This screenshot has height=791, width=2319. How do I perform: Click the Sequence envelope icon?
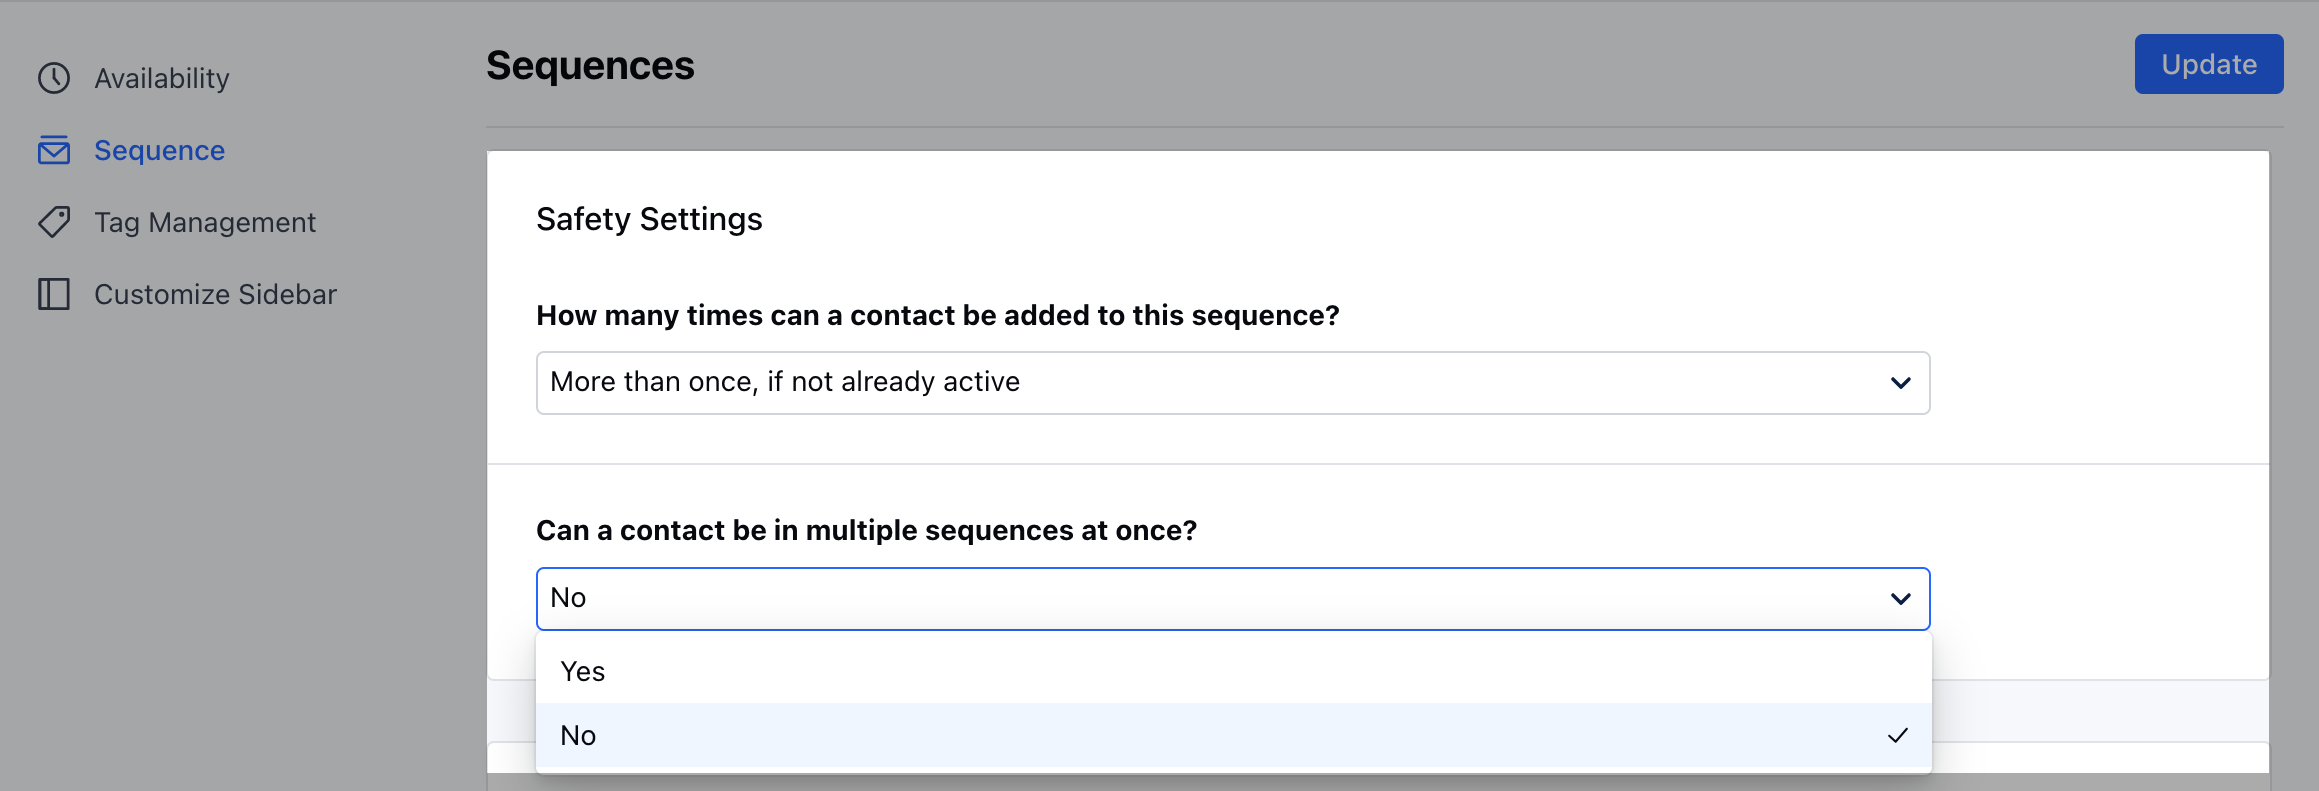(54, 150)
